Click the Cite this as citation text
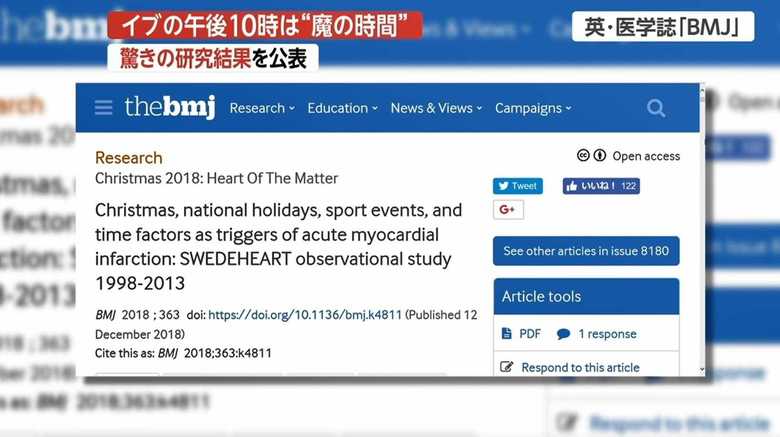780x437 pixels. click(x=183, y=353)
